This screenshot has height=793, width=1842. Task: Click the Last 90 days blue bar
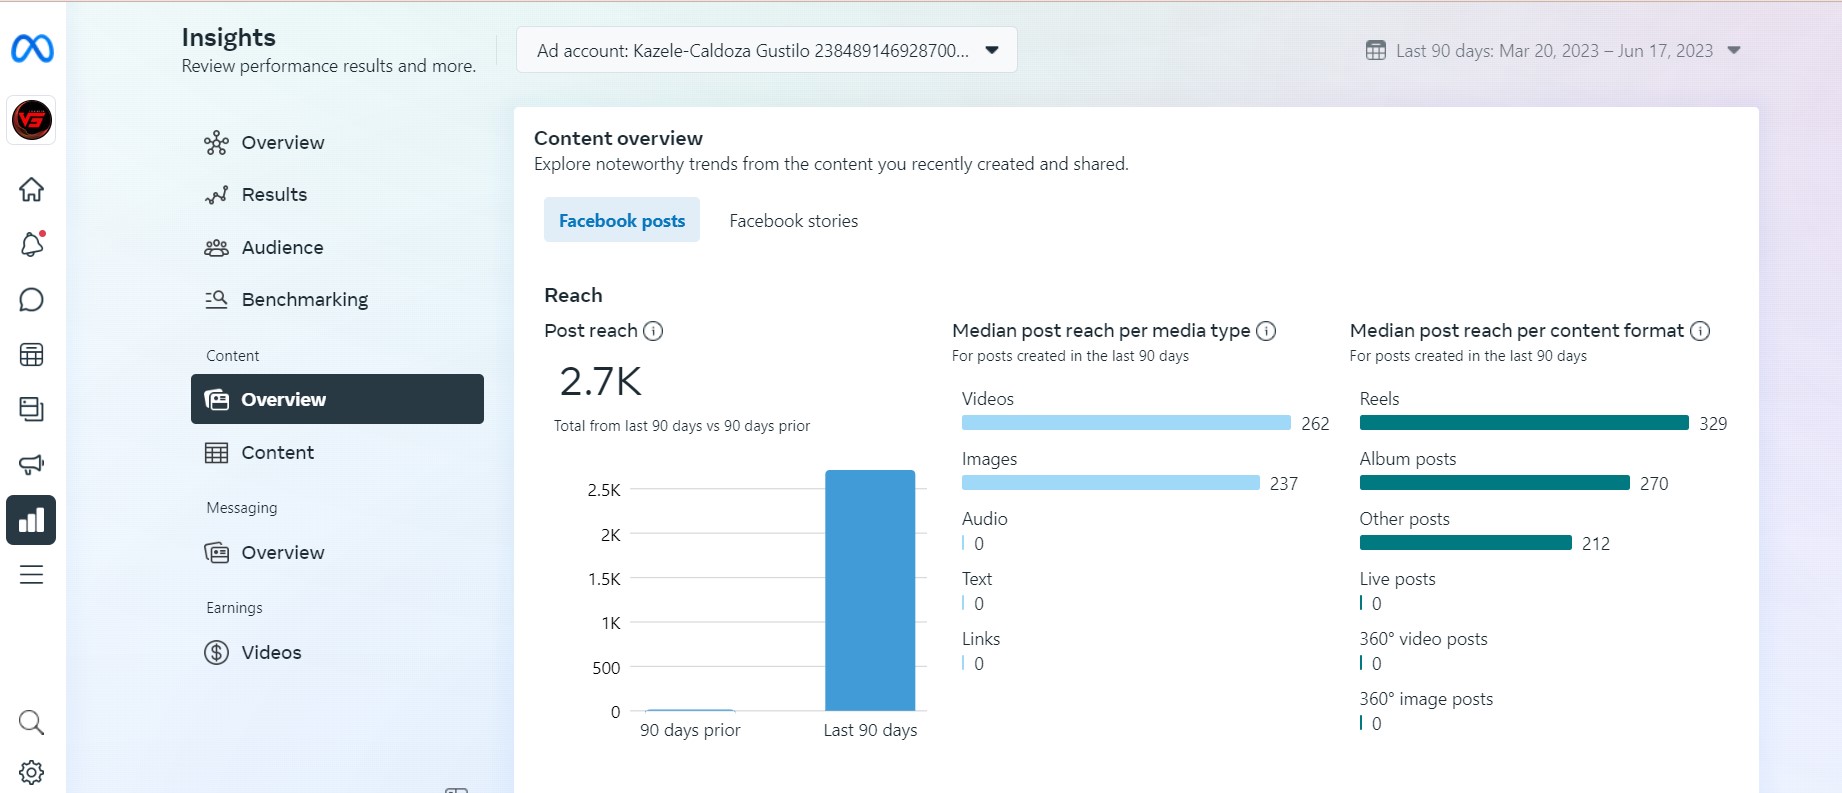[x=869, y=590]
